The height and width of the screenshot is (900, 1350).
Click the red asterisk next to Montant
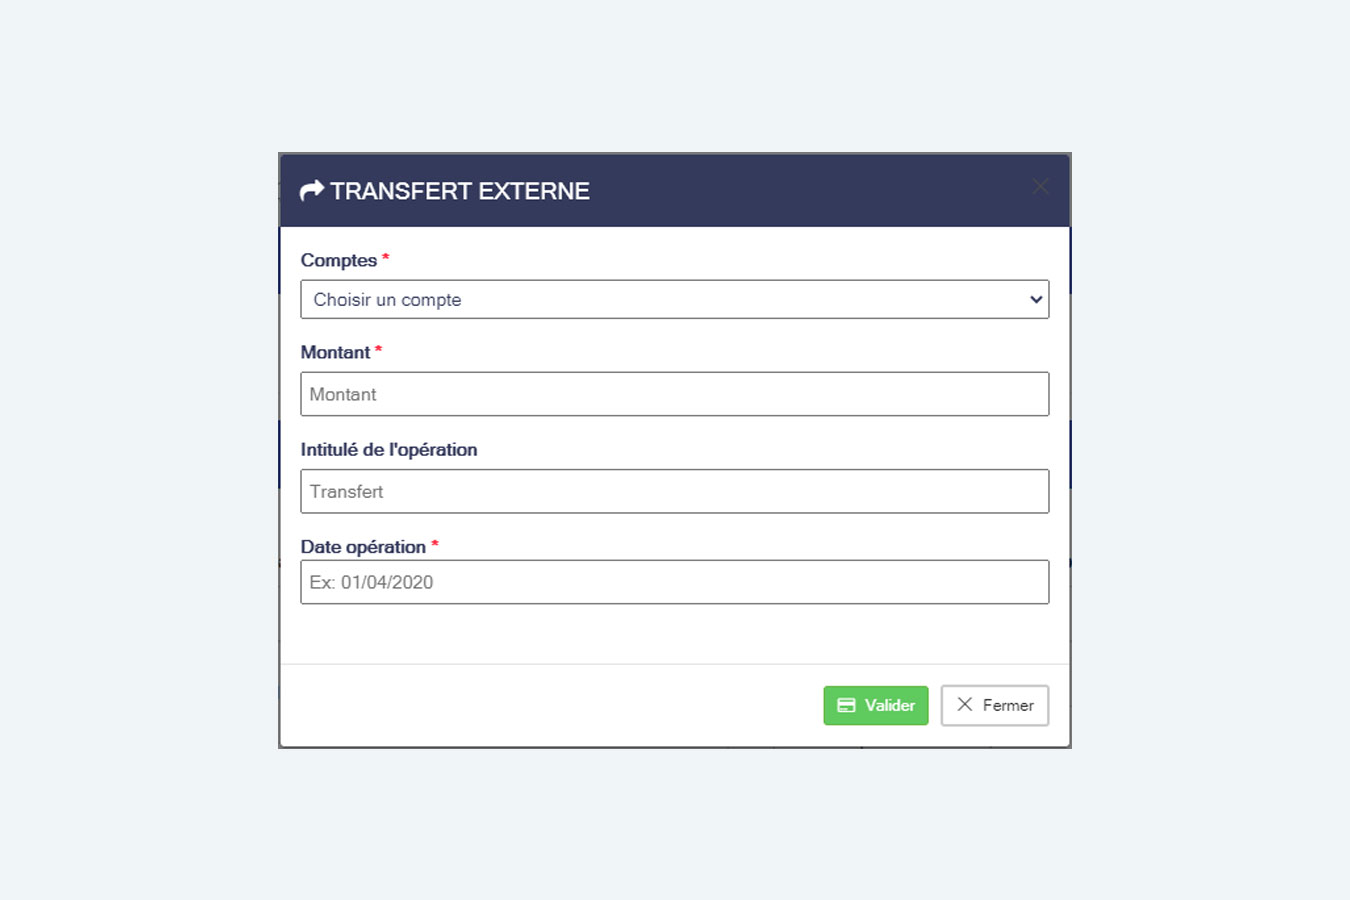point(379,350)
